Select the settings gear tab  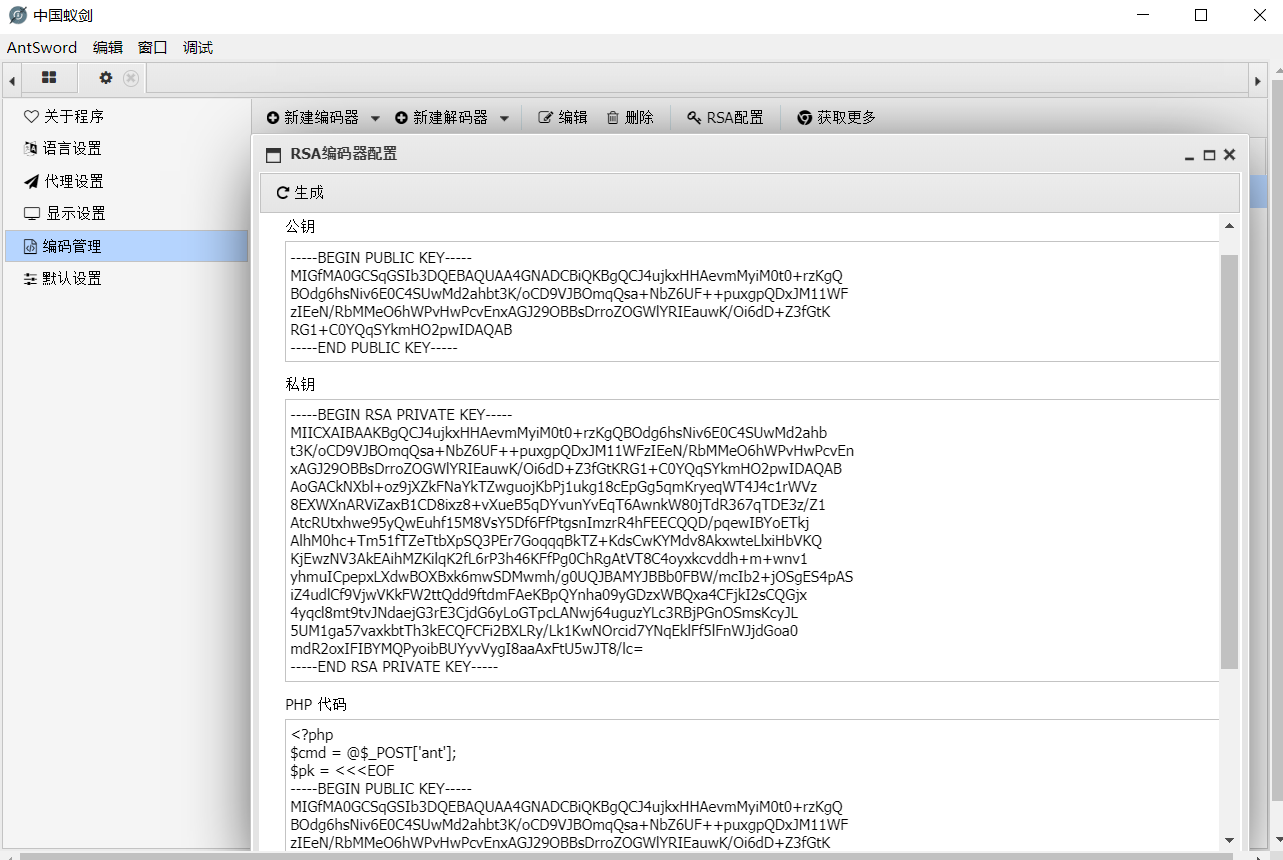[x=105, y=78]
